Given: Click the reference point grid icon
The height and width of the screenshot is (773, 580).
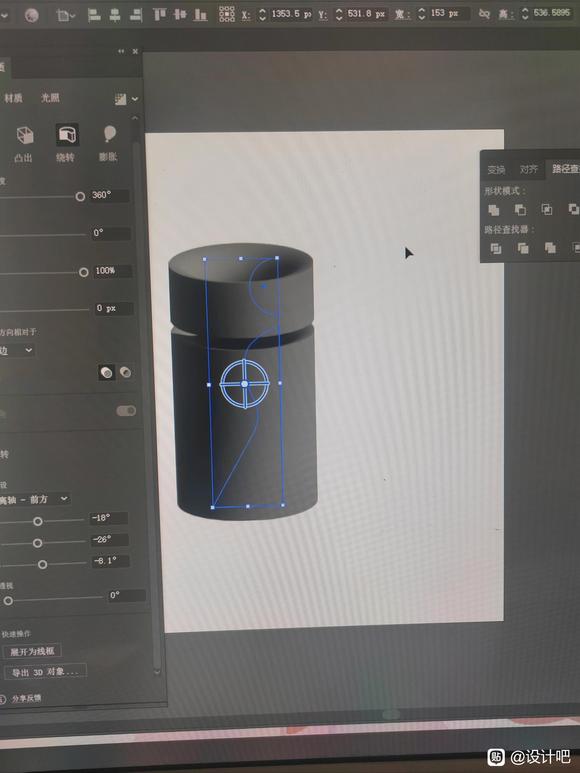Looking at the screenshot, I should pyautogui.click(x=227, y=14).
